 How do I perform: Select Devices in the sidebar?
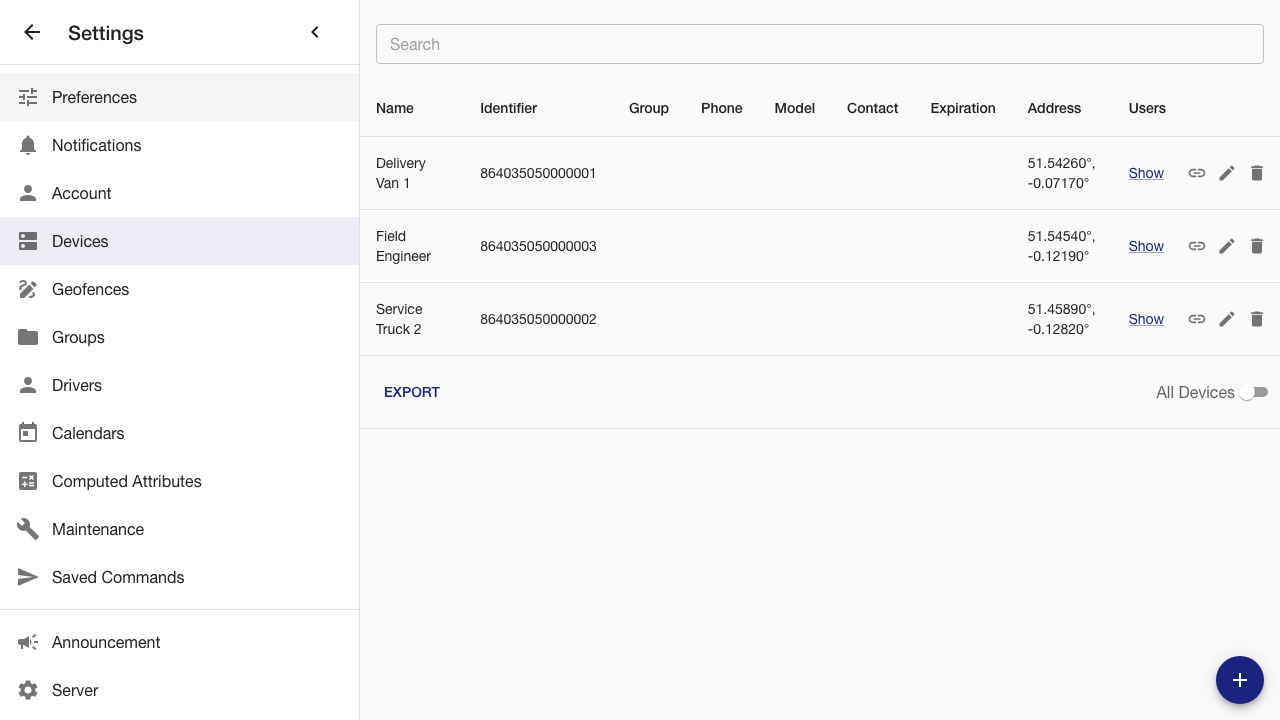[x=179, y=241]
